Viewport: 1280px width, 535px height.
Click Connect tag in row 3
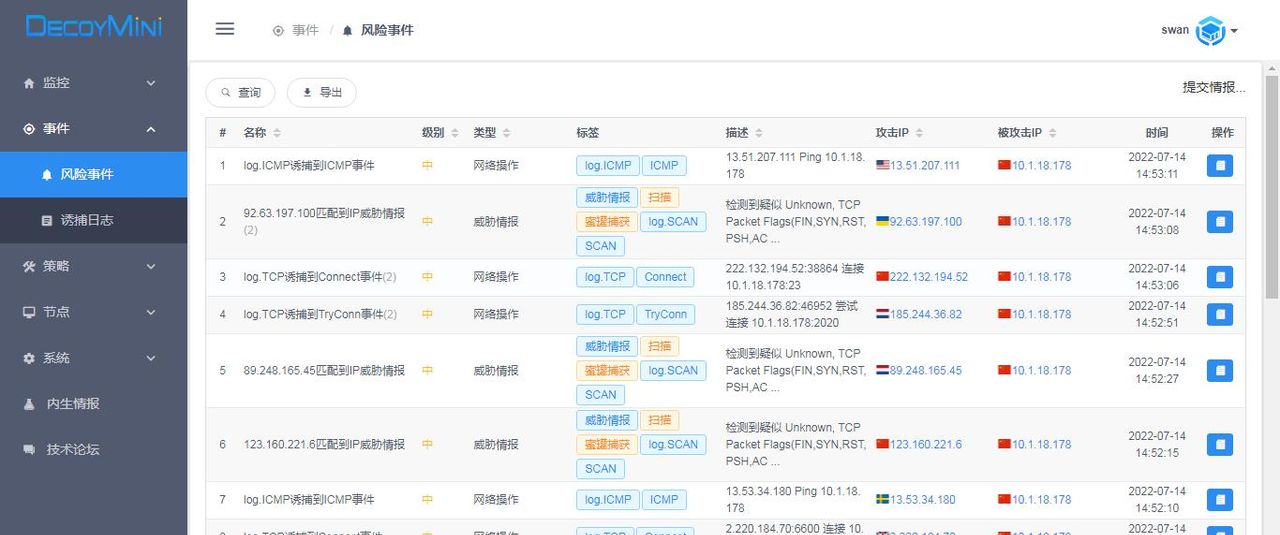click(666, 277)
